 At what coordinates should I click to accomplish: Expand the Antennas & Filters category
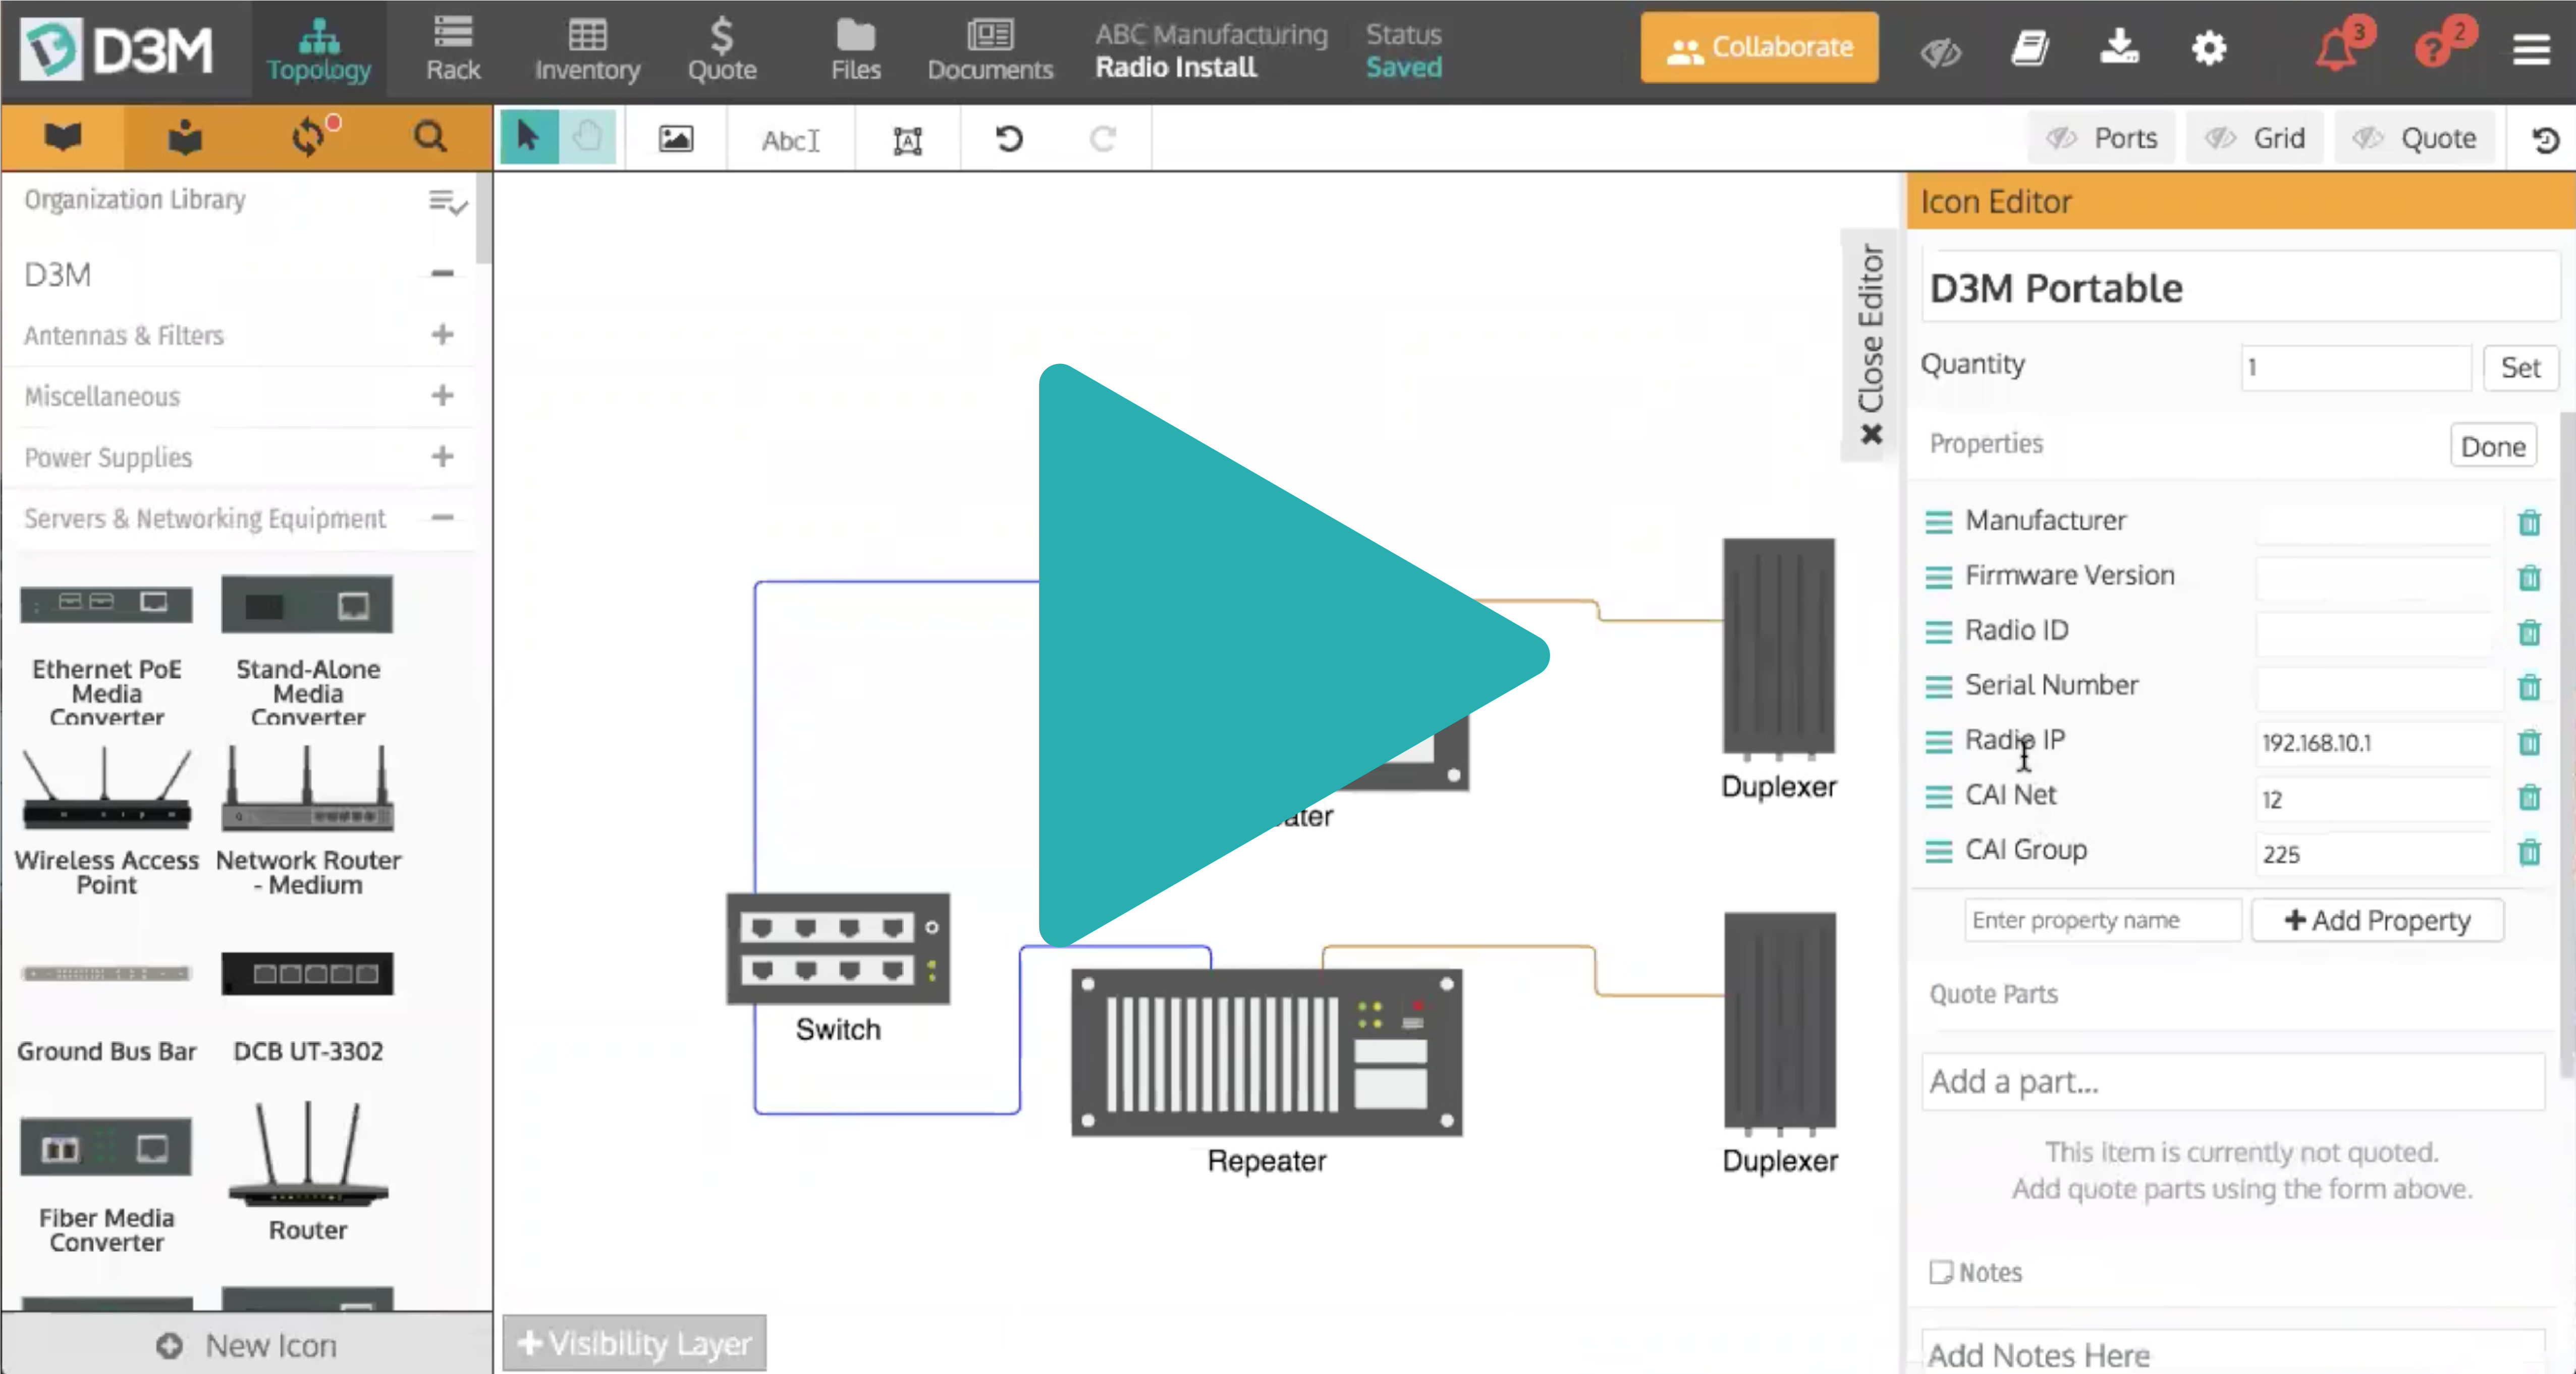pyautogui.click(x=442, y=335)
